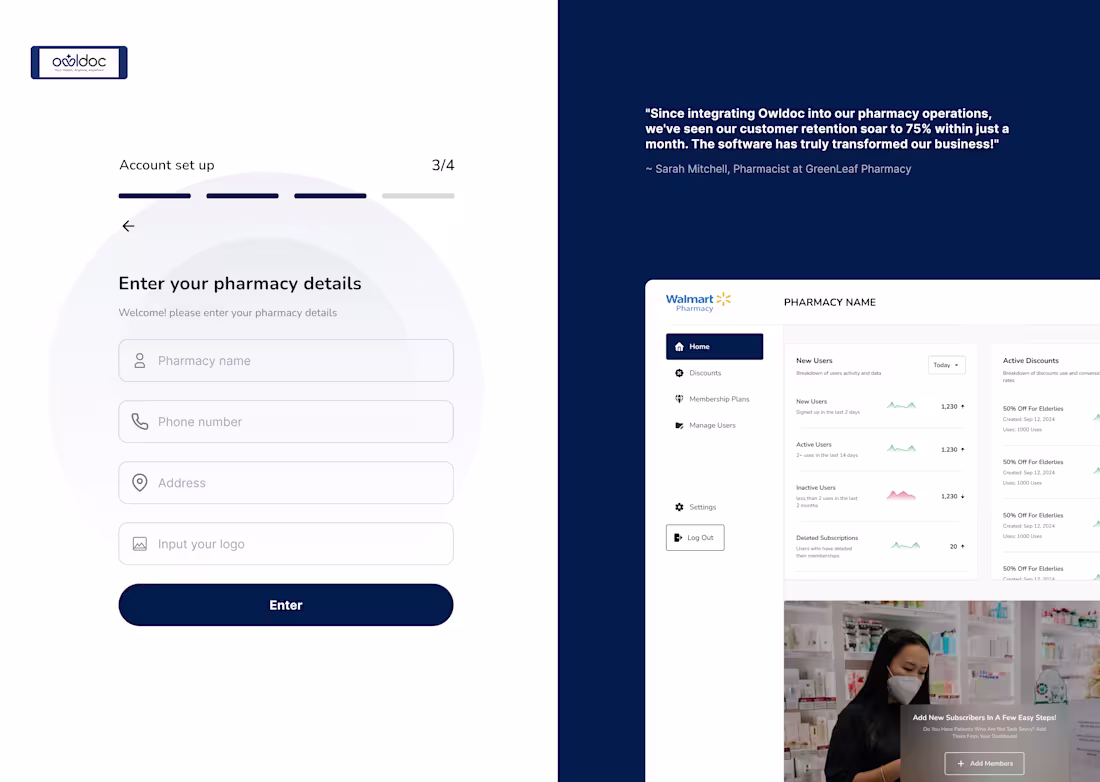1100x782 pixels.
Task: Click the person icon in Pharmacy name field
Action: click(140, 360)
